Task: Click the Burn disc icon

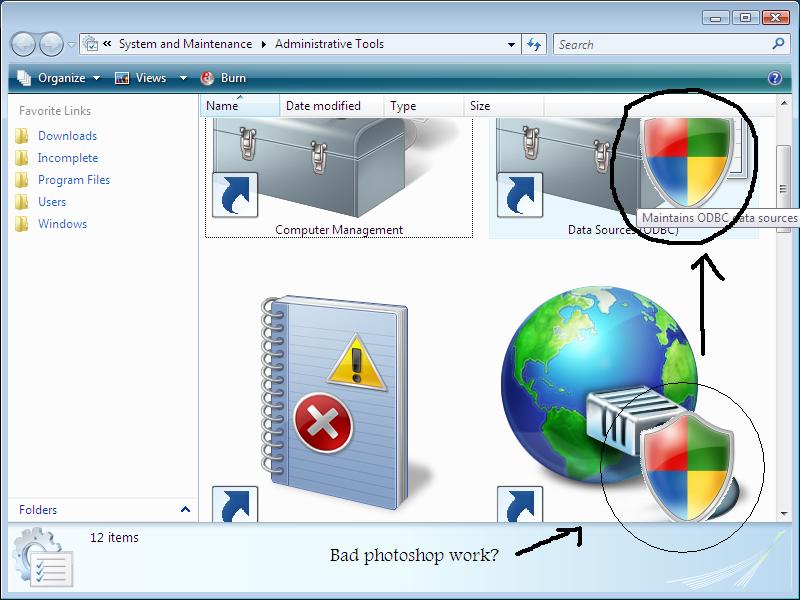Action: click(x=207, y=78)
